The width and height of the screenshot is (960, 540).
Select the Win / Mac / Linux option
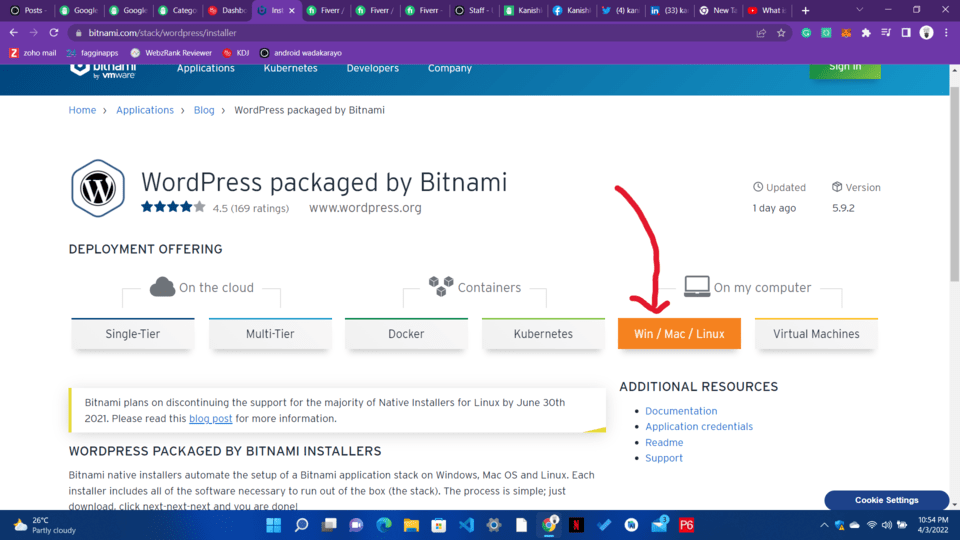[679, 334]
